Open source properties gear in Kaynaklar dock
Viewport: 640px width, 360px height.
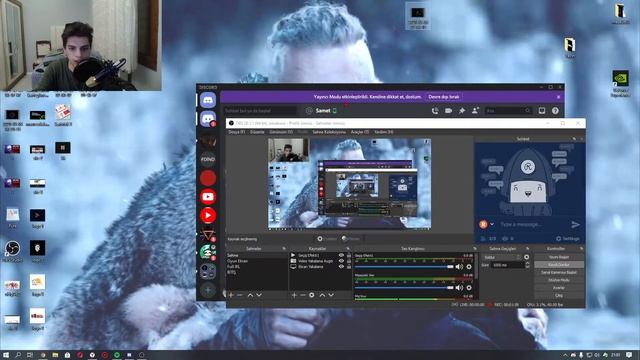click(311, 295)
